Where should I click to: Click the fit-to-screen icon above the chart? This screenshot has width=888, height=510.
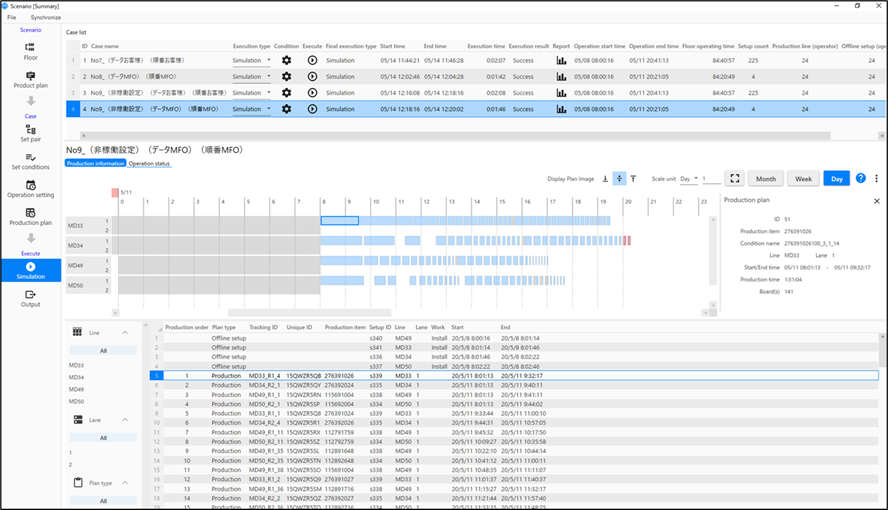coord(735,178)
